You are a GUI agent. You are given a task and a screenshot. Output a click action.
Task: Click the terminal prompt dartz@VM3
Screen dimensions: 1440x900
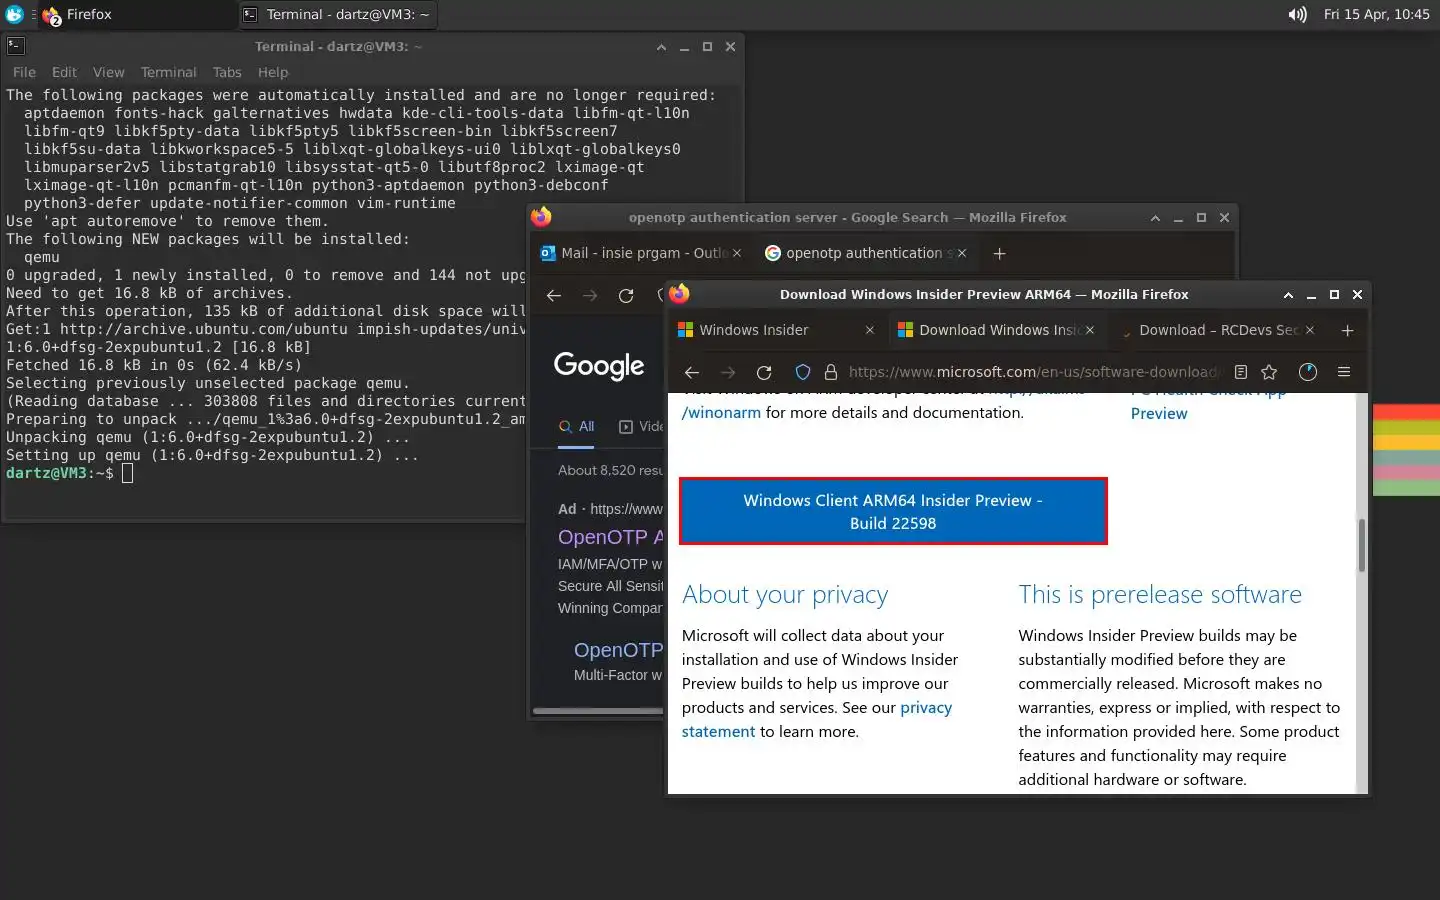coord(60,473)
